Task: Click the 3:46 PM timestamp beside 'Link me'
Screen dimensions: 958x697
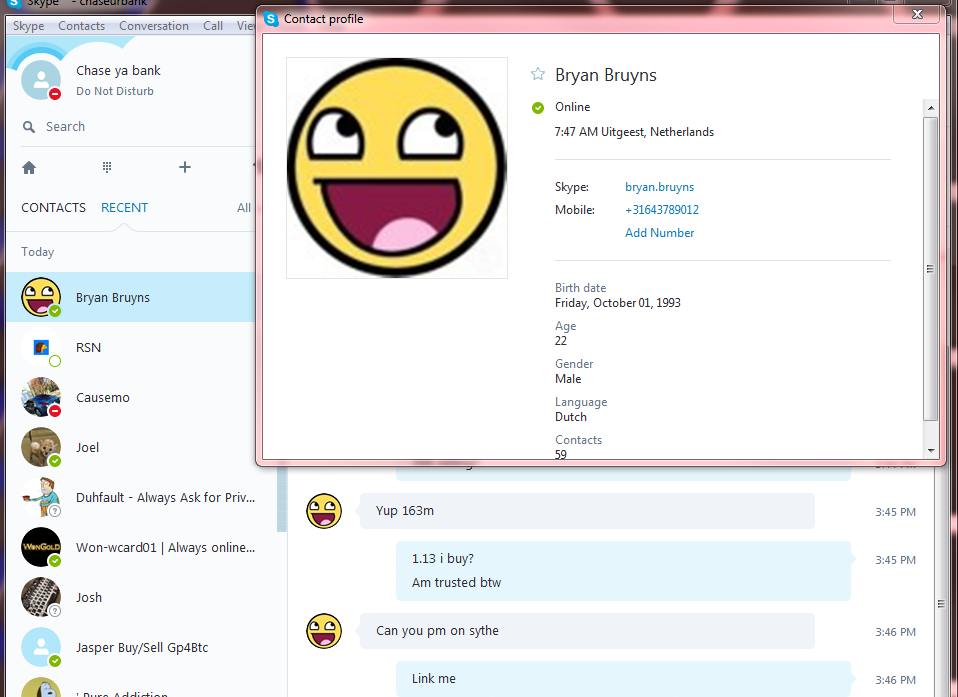Action: click(895, 680)
